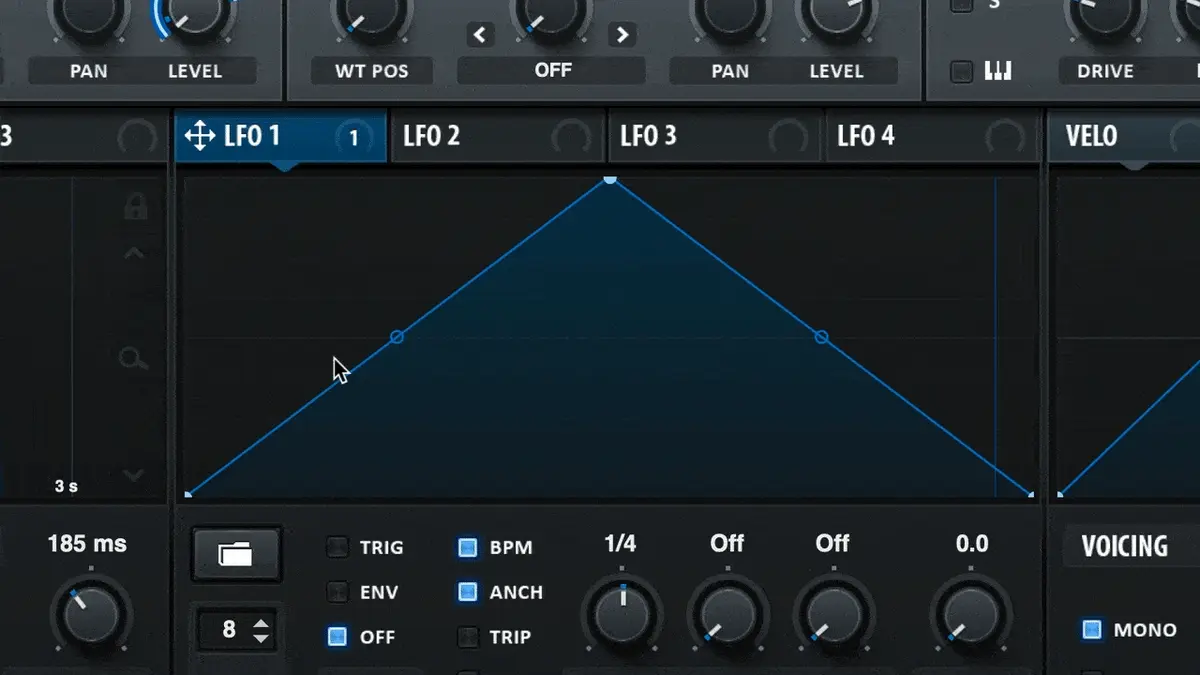This screenshot has width=1200, height=675.
Task: Click the magnifier zoom icon in envelope panel
Action: pos(133,358)
